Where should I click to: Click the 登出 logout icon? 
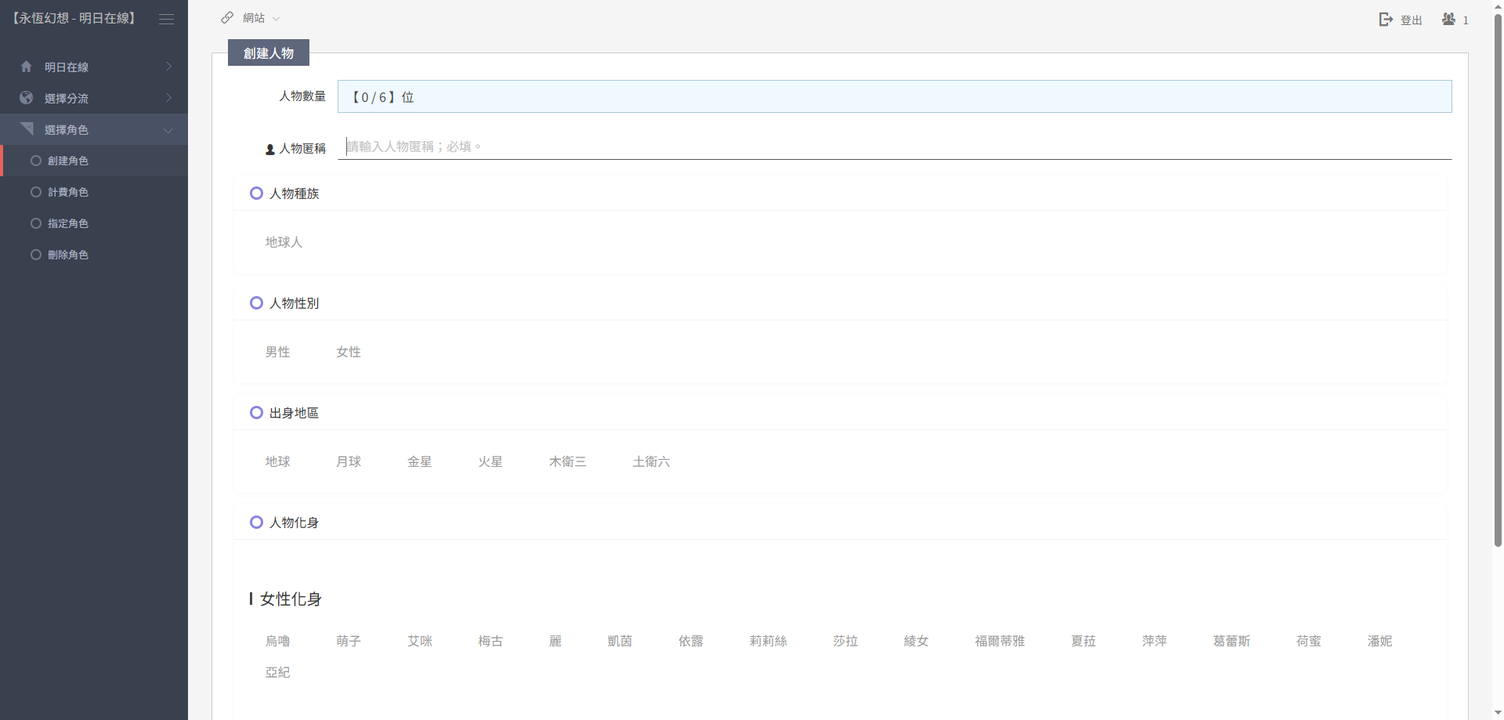coord(1386,19)
